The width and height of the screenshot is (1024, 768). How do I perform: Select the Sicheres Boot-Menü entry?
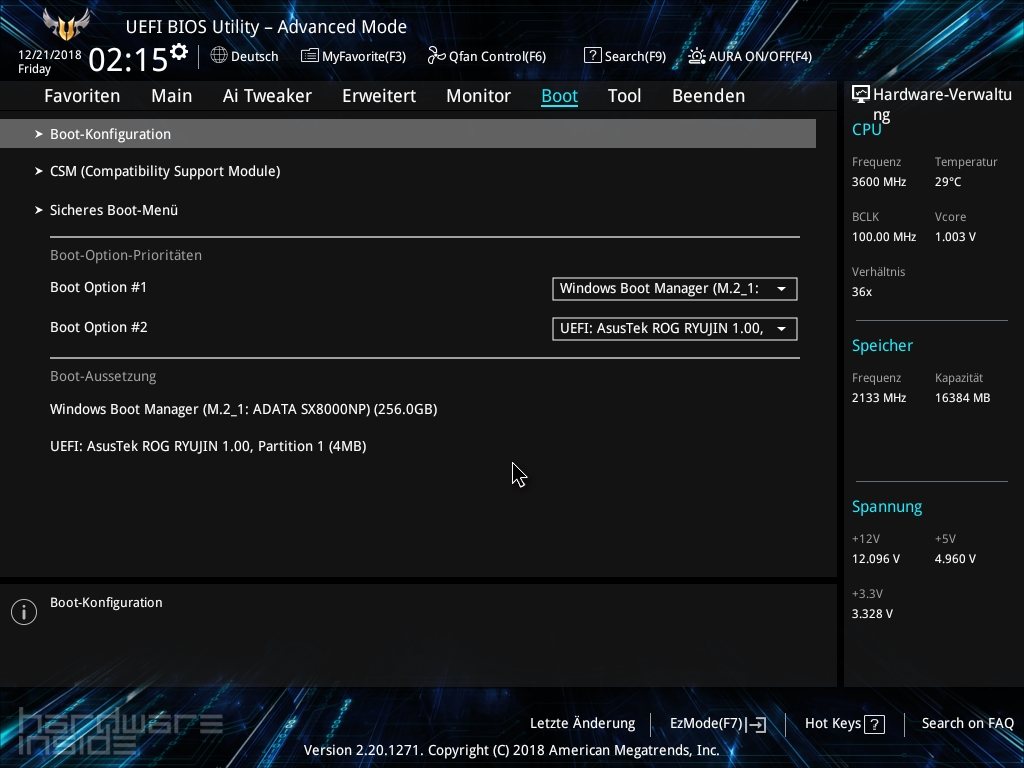[114, 209]
